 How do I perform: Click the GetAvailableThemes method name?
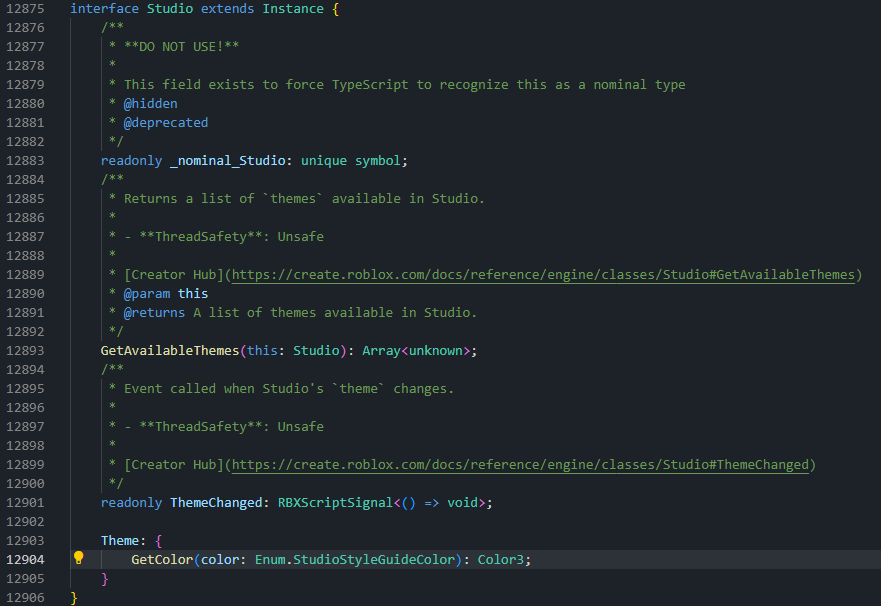click(x=170, y=350)
